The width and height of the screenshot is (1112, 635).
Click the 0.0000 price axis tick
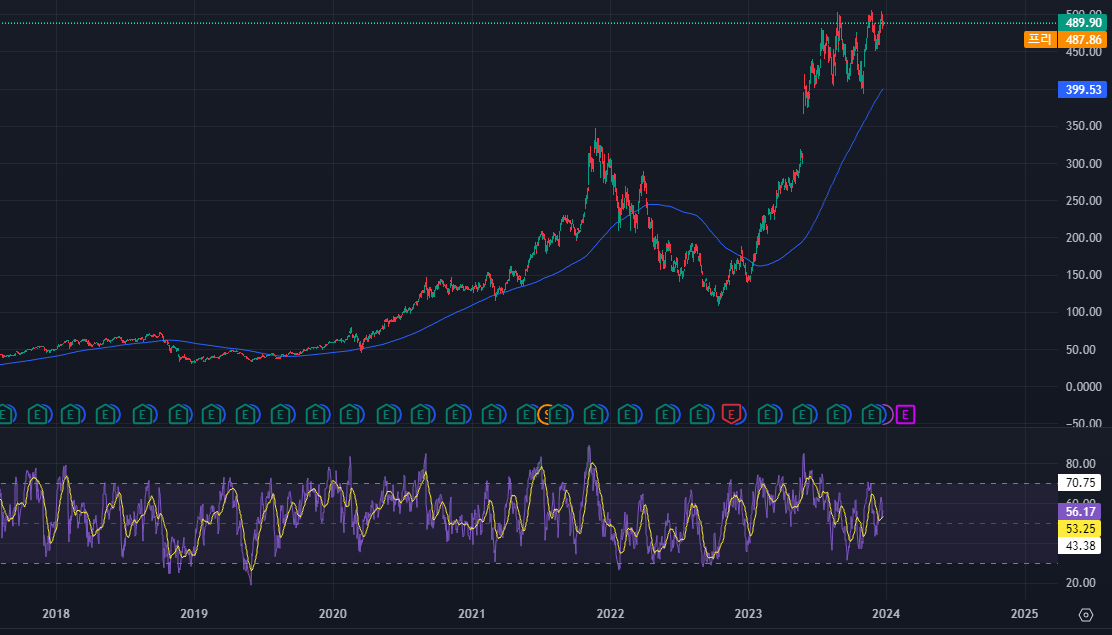[x=1084, y=387]
